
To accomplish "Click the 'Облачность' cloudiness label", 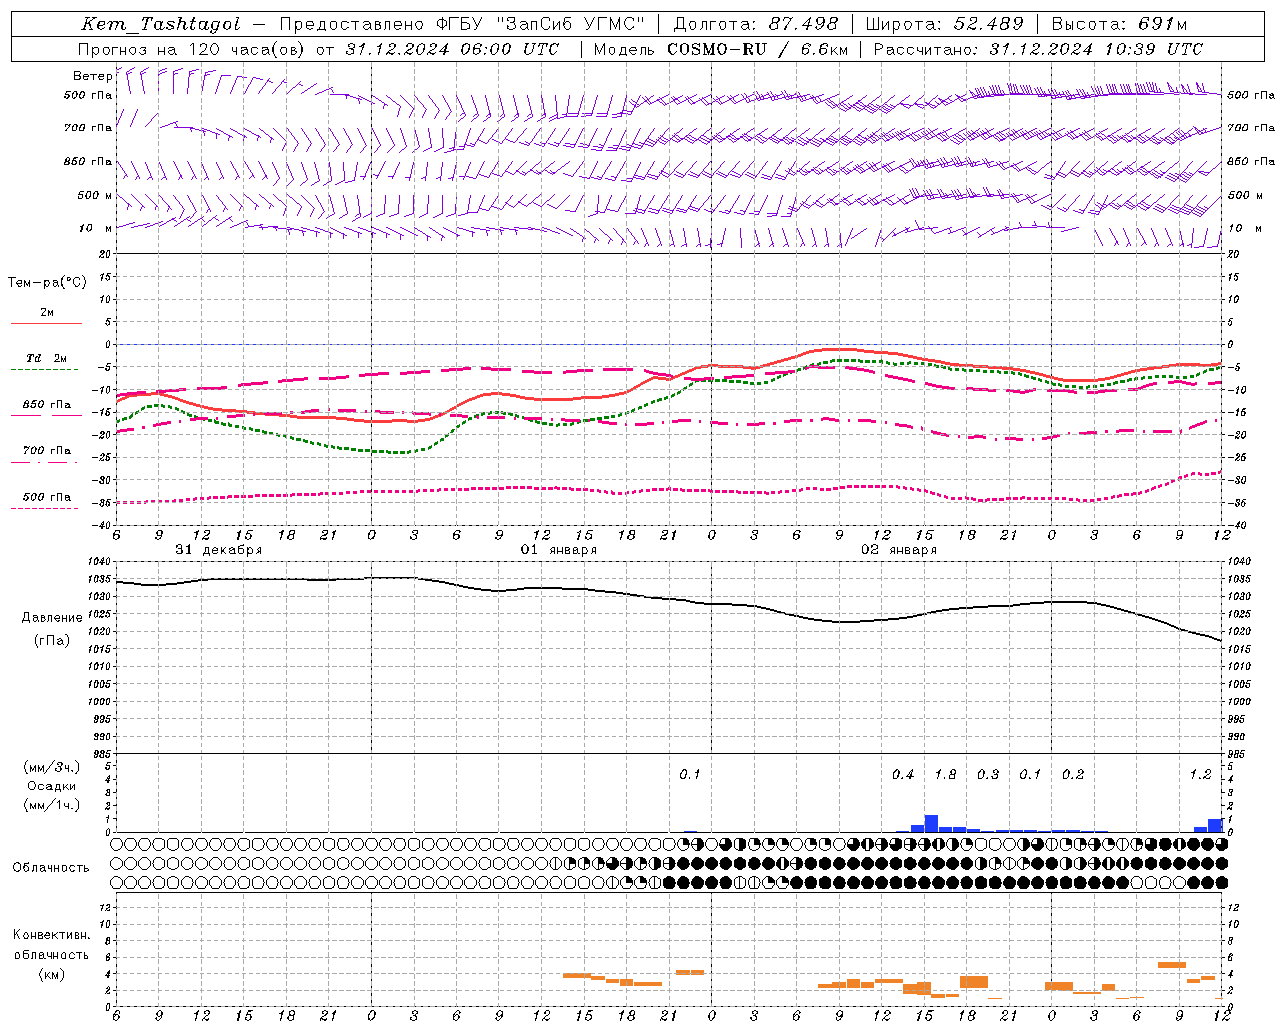I will (51, 867).
